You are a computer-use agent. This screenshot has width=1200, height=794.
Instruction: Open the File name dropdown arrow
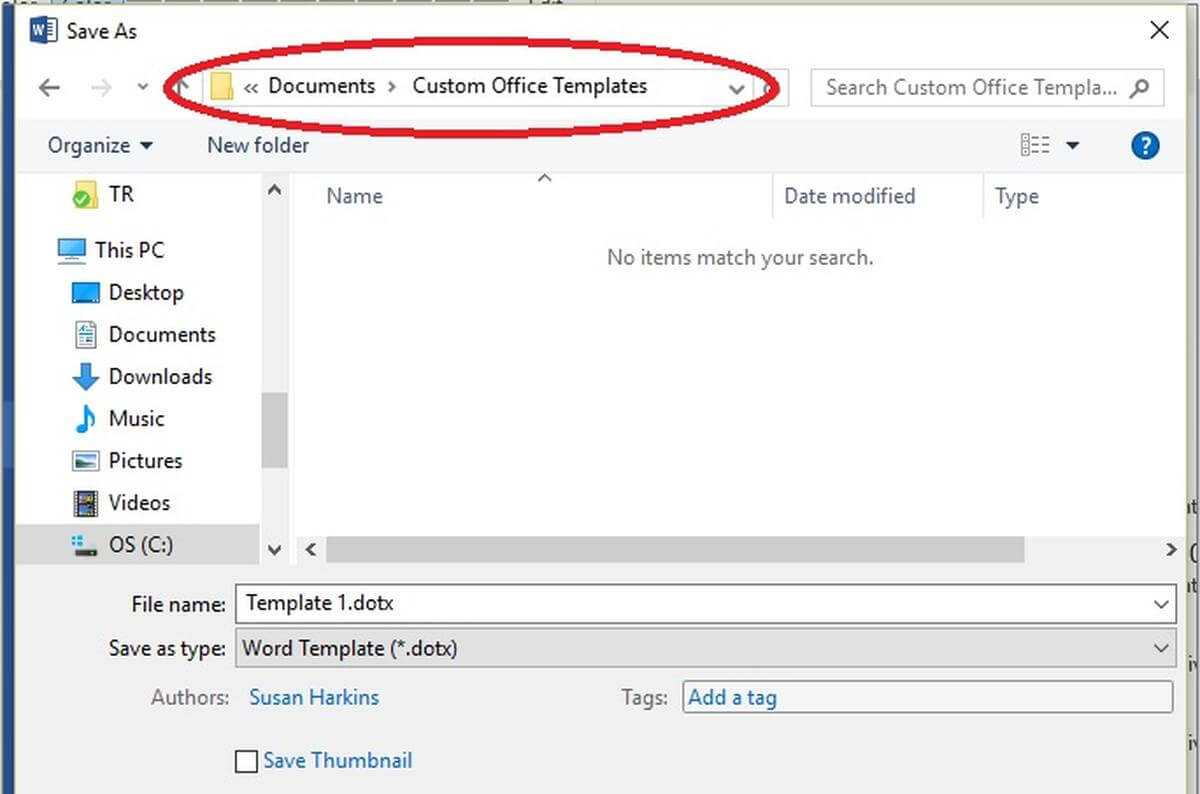tap(1161, 604)
